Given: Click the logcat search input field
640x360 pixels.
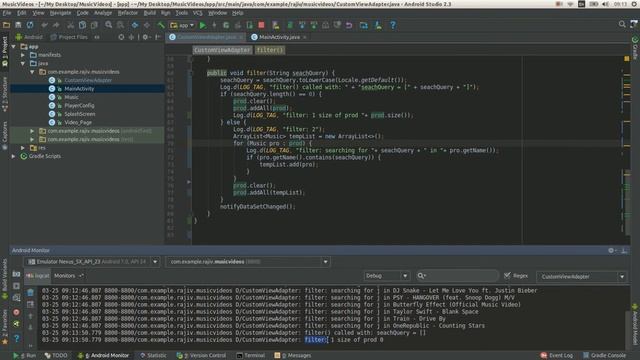Looking at the screenshot, I should (458, 276).
